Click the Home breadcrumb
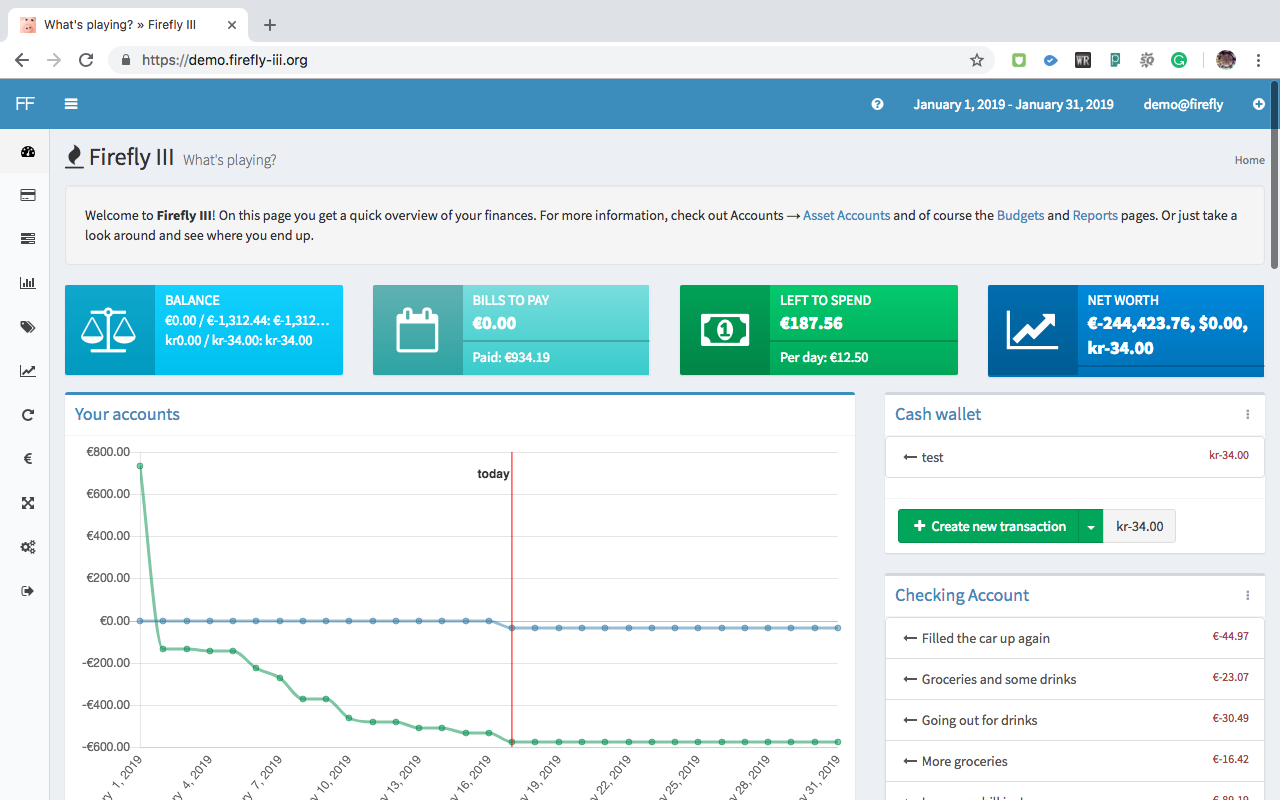Viewport: 1280px width, 800px height. click(x=1249, y=160)
